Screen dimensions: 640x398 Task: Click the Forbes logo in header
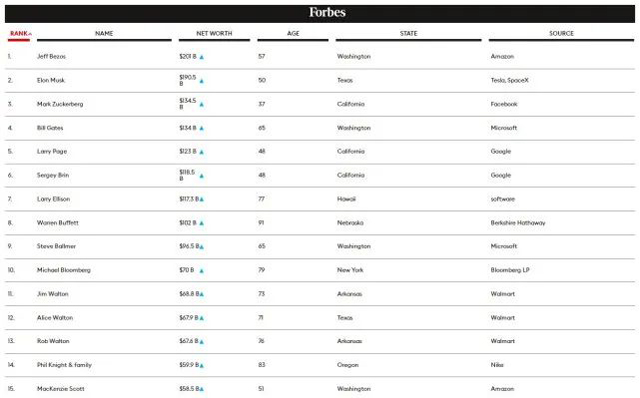pos(327,12)
